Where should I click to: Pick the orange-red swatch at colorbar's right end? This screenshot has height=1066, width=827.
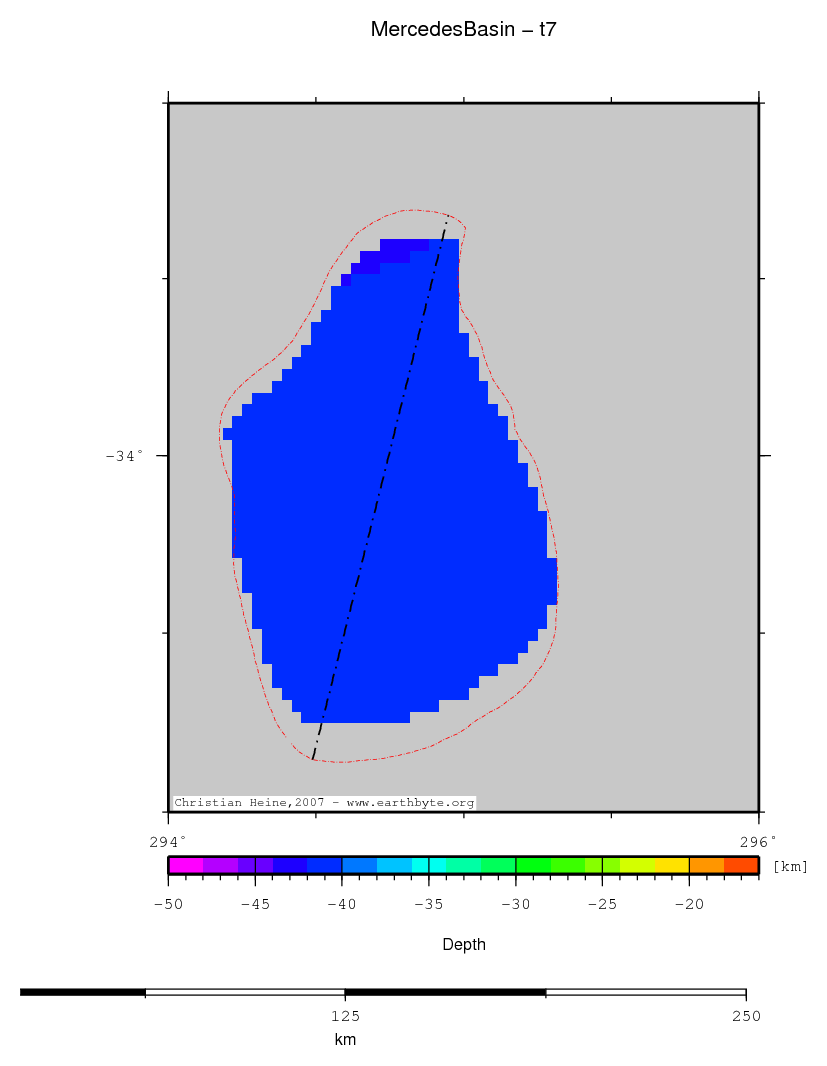[741, 865]
